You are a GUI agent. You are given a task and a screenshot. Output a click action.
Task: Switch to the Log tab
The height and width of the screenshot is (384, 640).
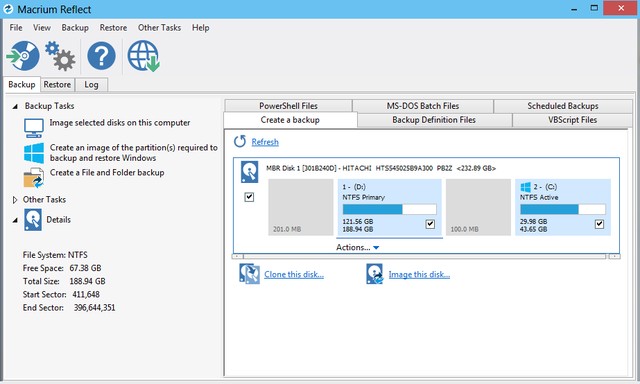point(91,84)
